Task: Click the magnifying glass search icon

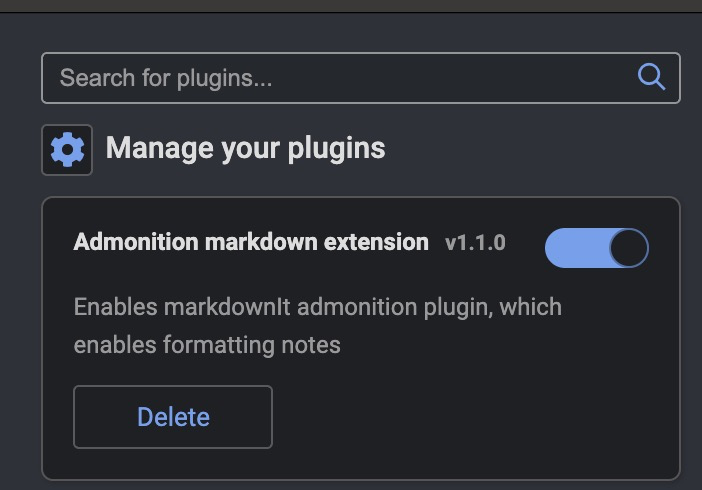Action: [651, 77]
